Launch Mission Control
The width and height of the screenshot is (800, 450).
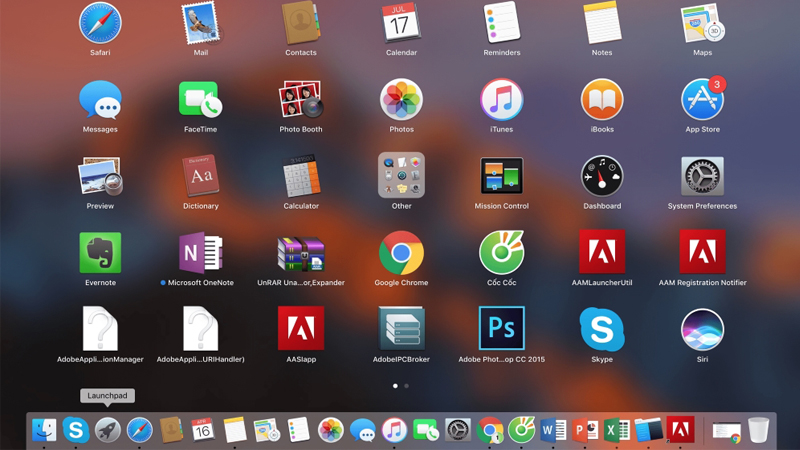coord(502,176)
